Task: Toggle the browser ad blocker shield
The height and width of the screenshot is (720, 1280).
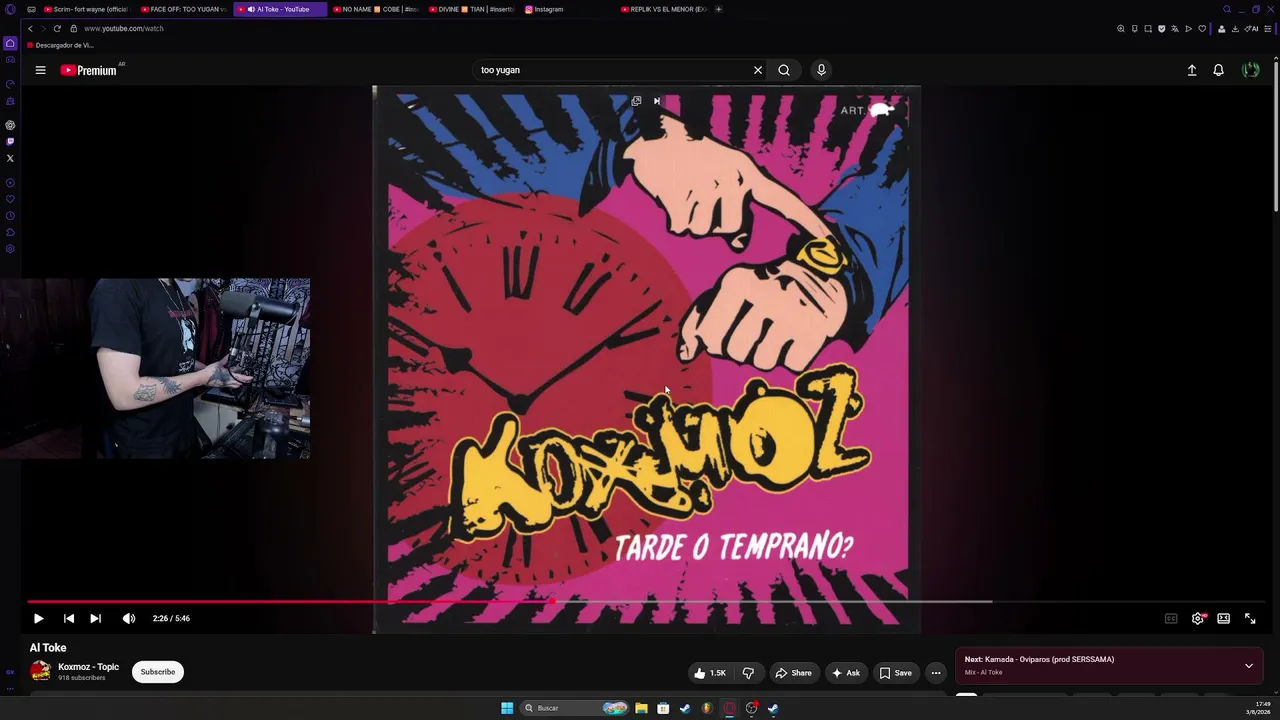Action: (1161, 28)
